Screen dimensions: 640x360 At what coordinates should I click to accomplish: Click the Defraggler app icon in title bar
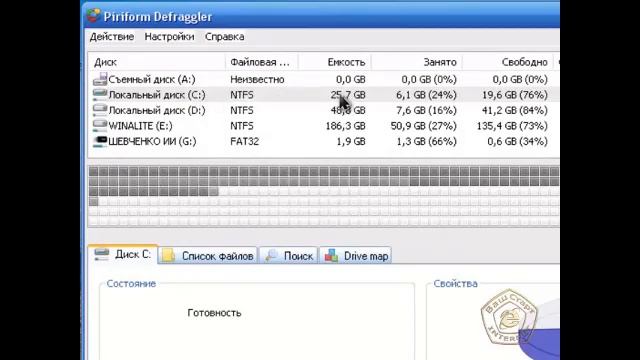93,16
